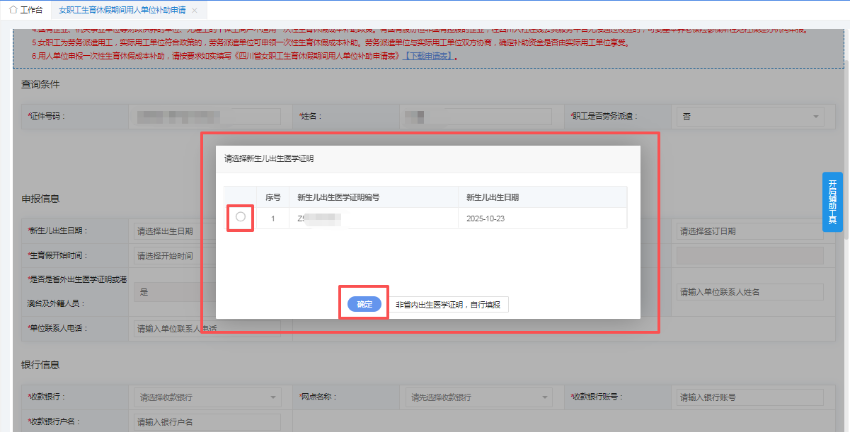Open the 工作台 home tab
The height and width of the screenshot is (432, 850).
[x=27, y=10]
